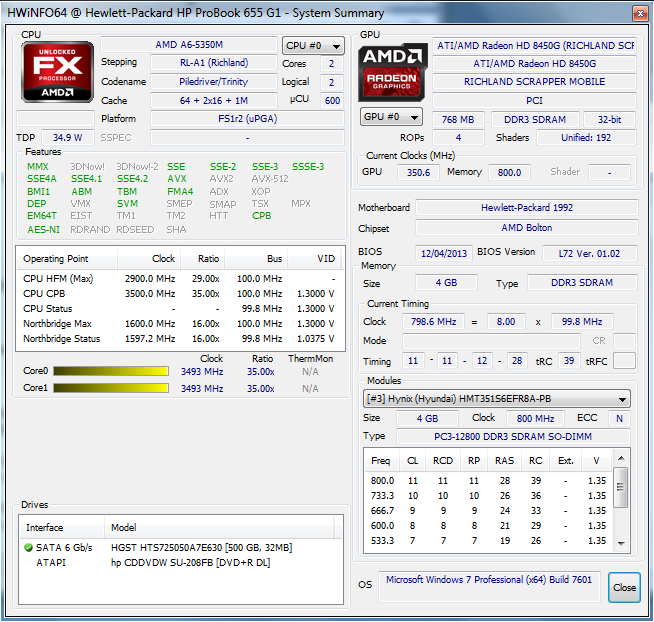Click the TDP value 34.9 W
This screenshot has width=654, height=622.
click(x=67, y=137)
